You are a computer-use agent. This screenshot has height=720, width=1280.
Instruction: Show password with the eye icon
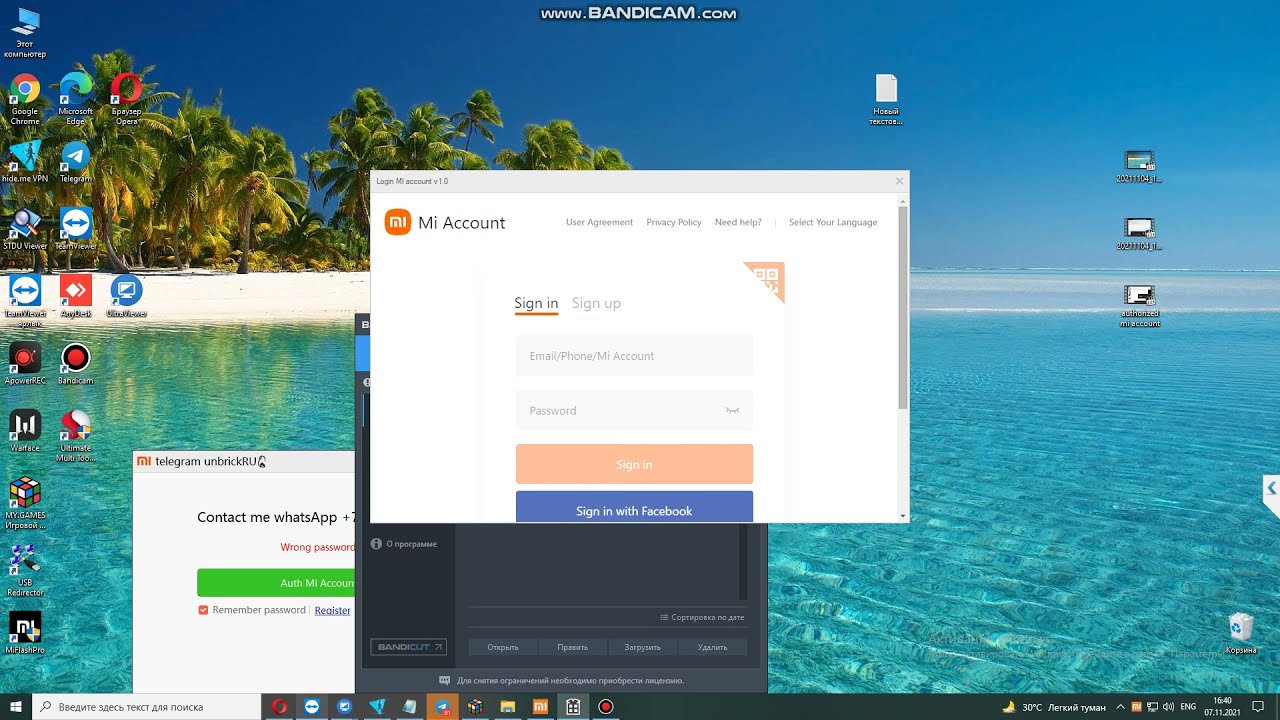[732, 411]
